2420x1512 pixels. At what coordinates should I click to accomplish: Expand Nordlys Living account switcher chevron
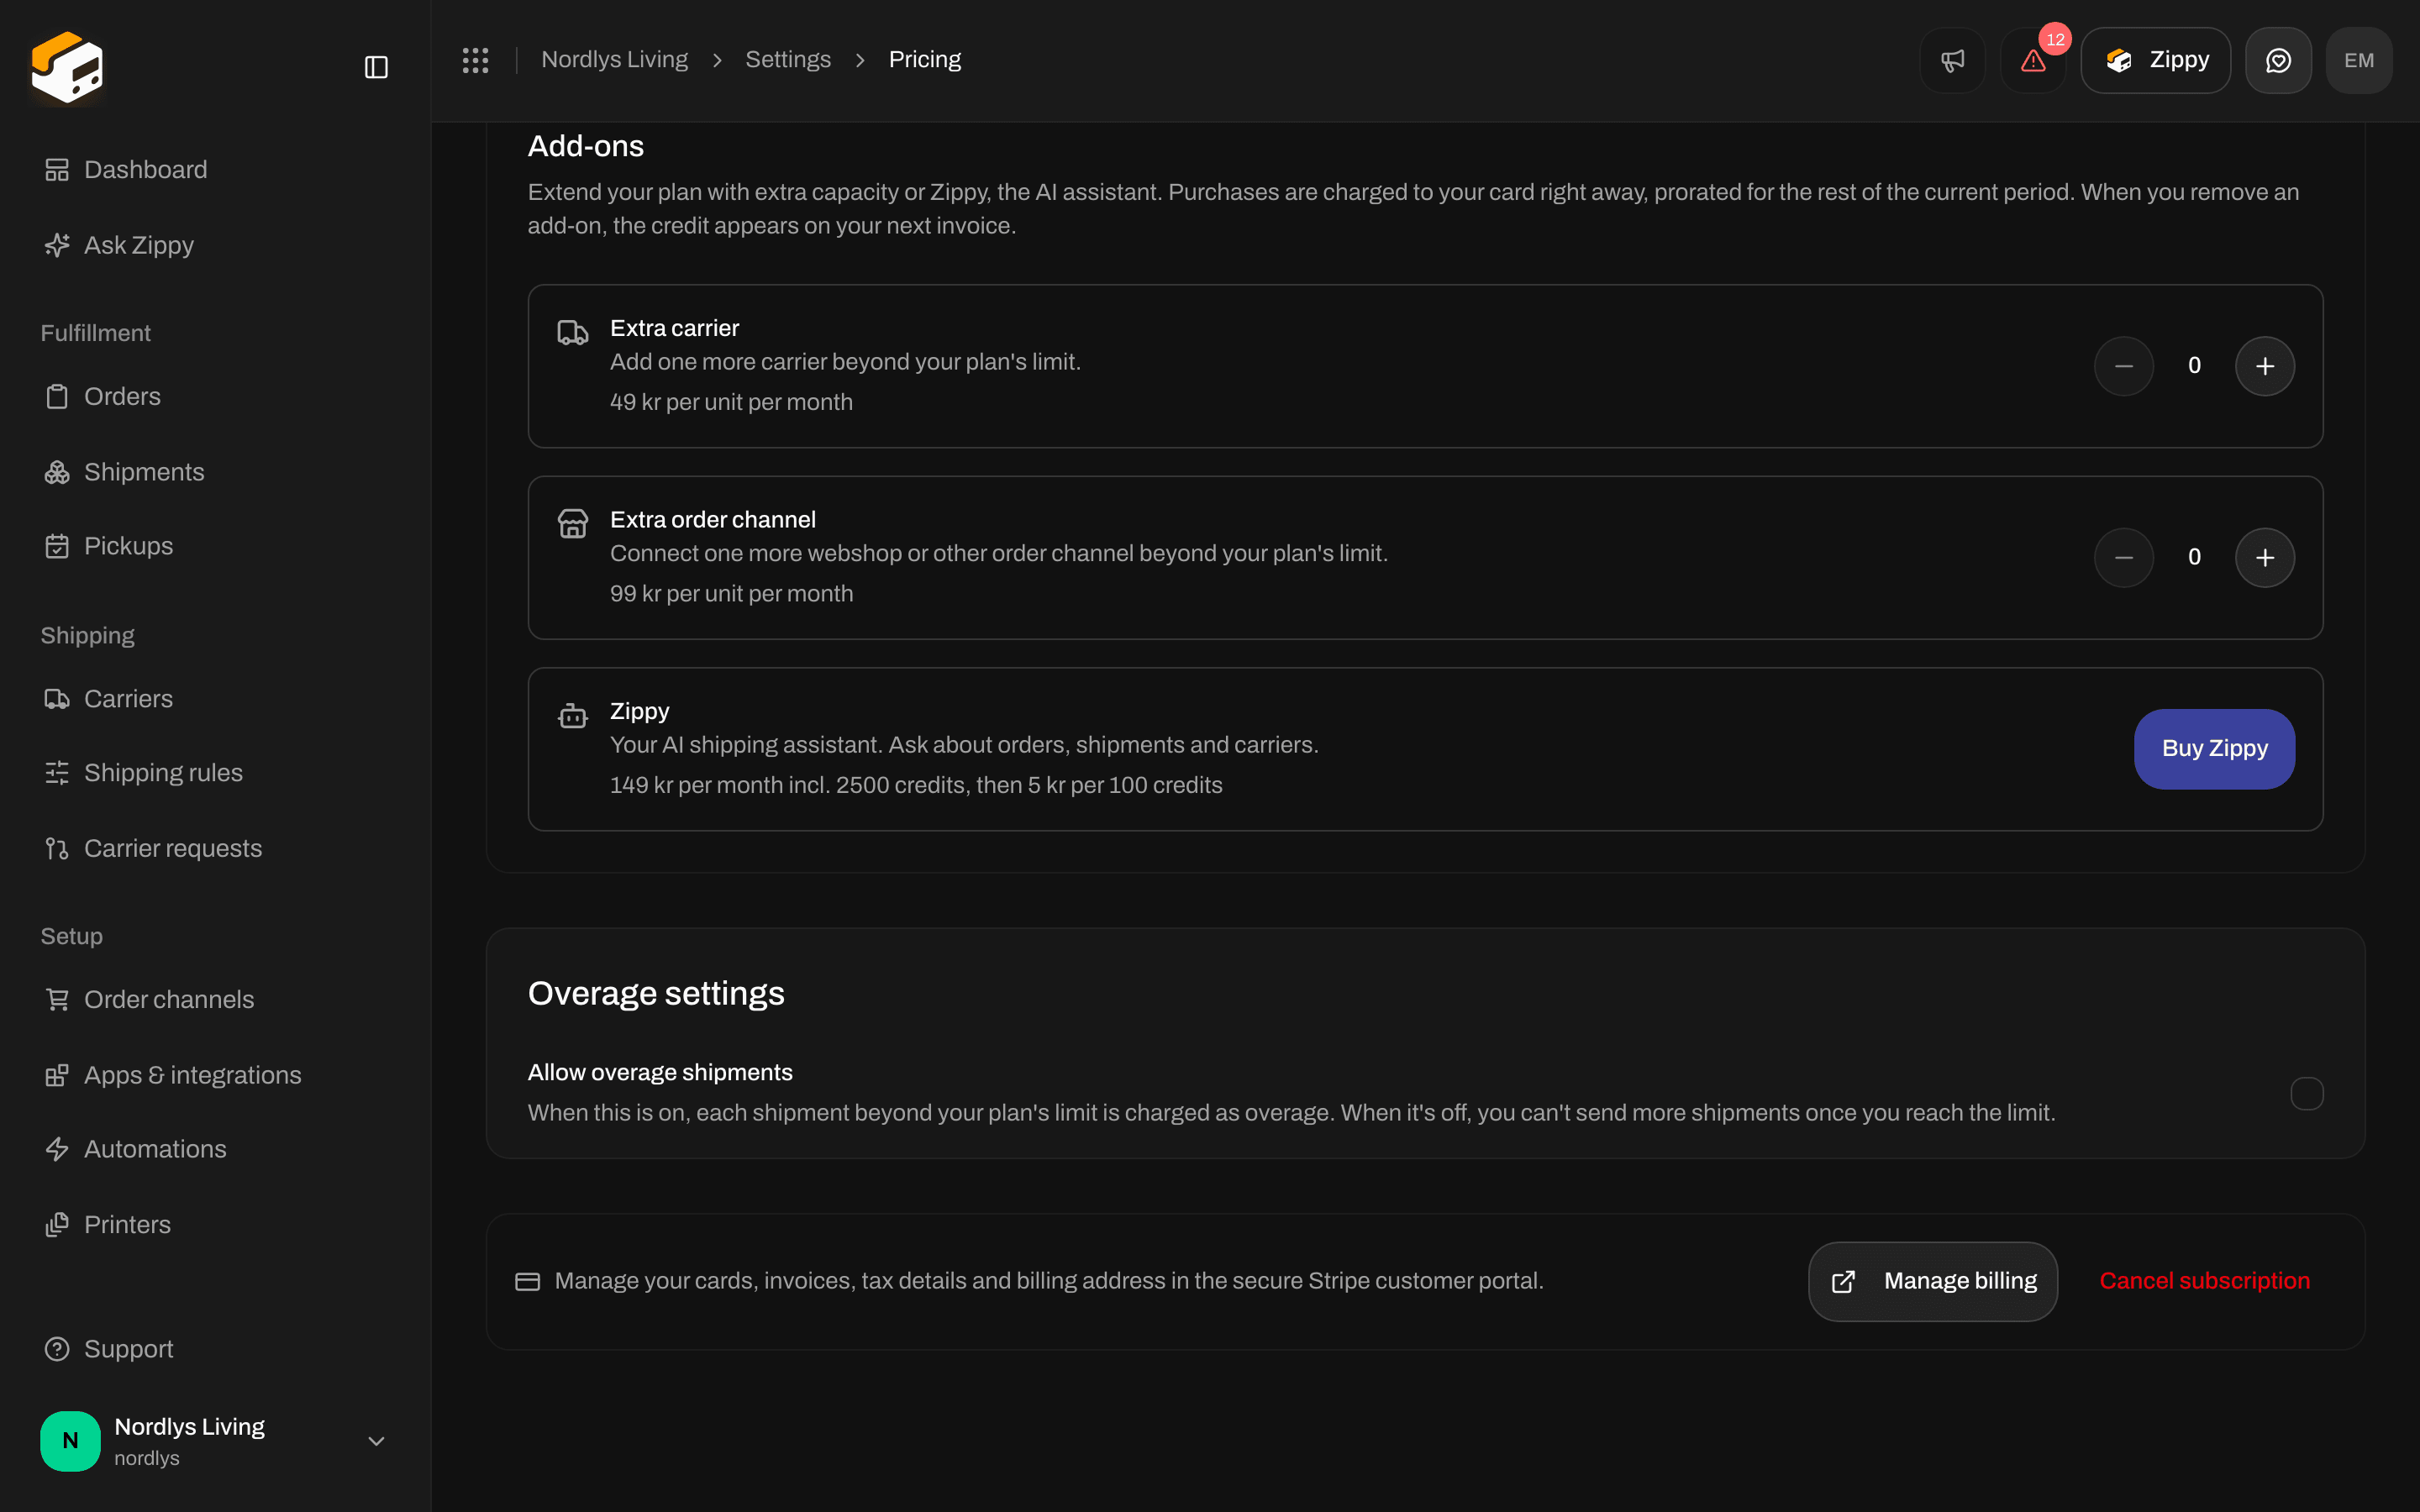(x=376, y=1441)
